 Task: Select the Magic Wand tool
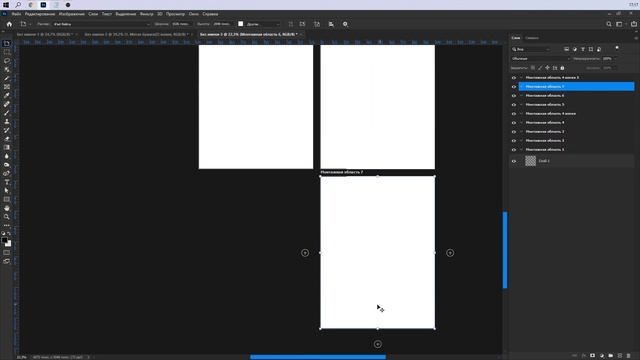point(7,69)
